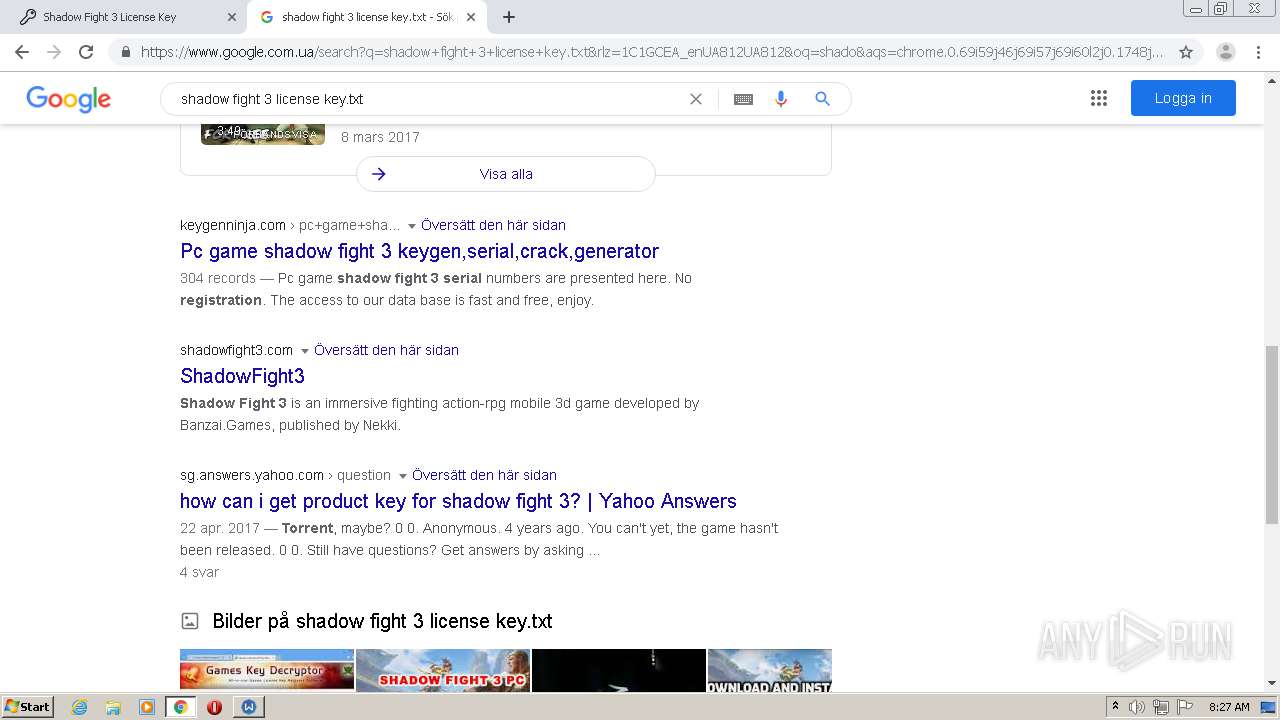Open Internet Explorer from taskbar
1280x720 pixels.
pos(79,707)
